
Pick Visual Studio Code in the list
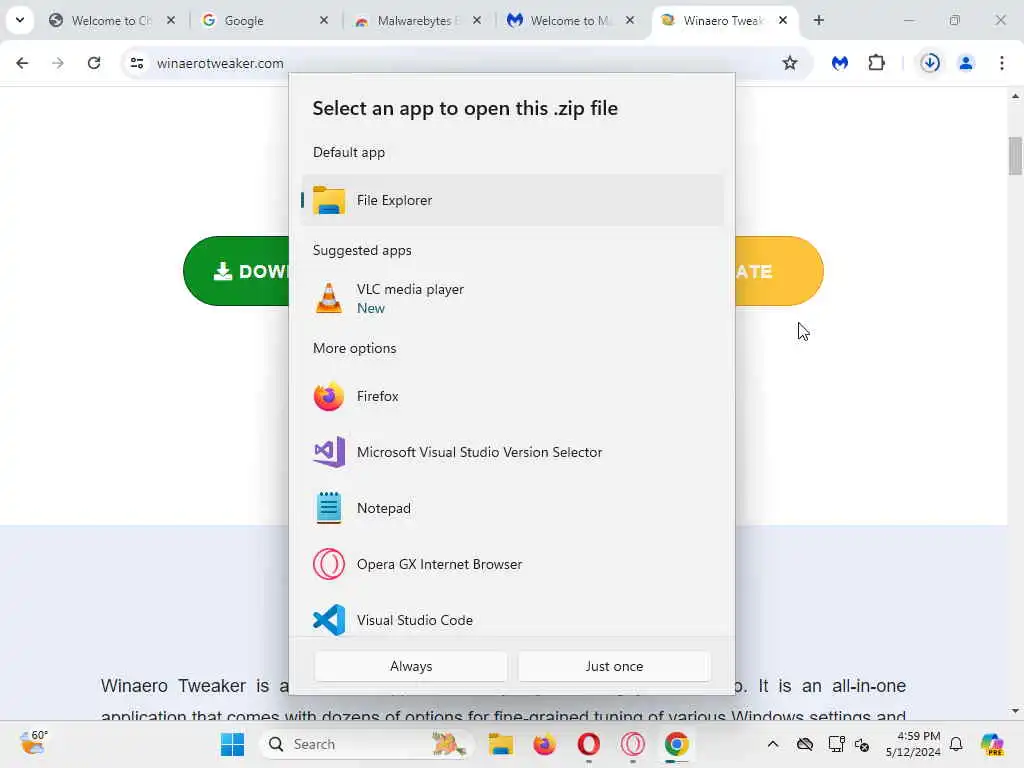click(x=512, y=620)
